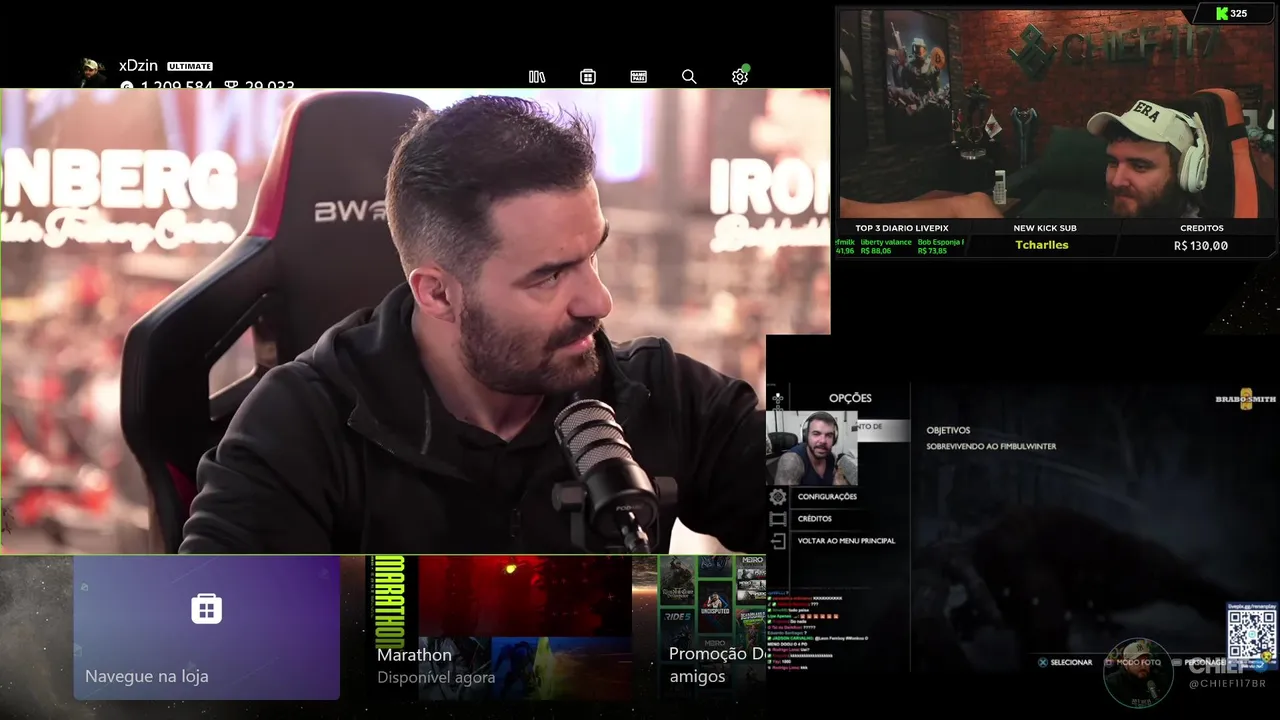1280x720 pixels.
Task: Click the Creditos R$ 130,00 amount
Action: 1201,245
